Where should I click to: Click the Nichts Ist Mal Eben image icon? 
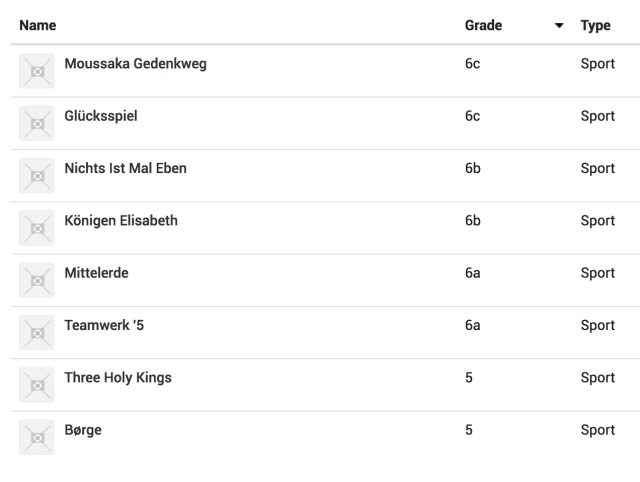point(37,175)
